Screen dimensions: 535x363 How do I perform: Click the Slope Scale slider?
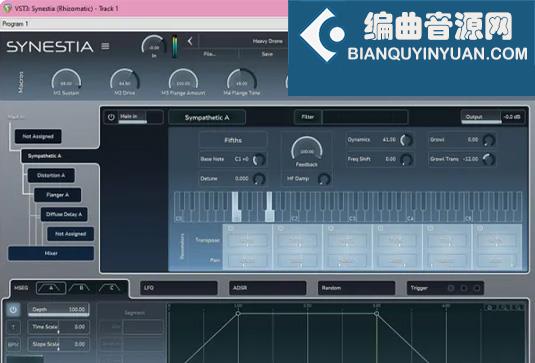click(59, 345)
